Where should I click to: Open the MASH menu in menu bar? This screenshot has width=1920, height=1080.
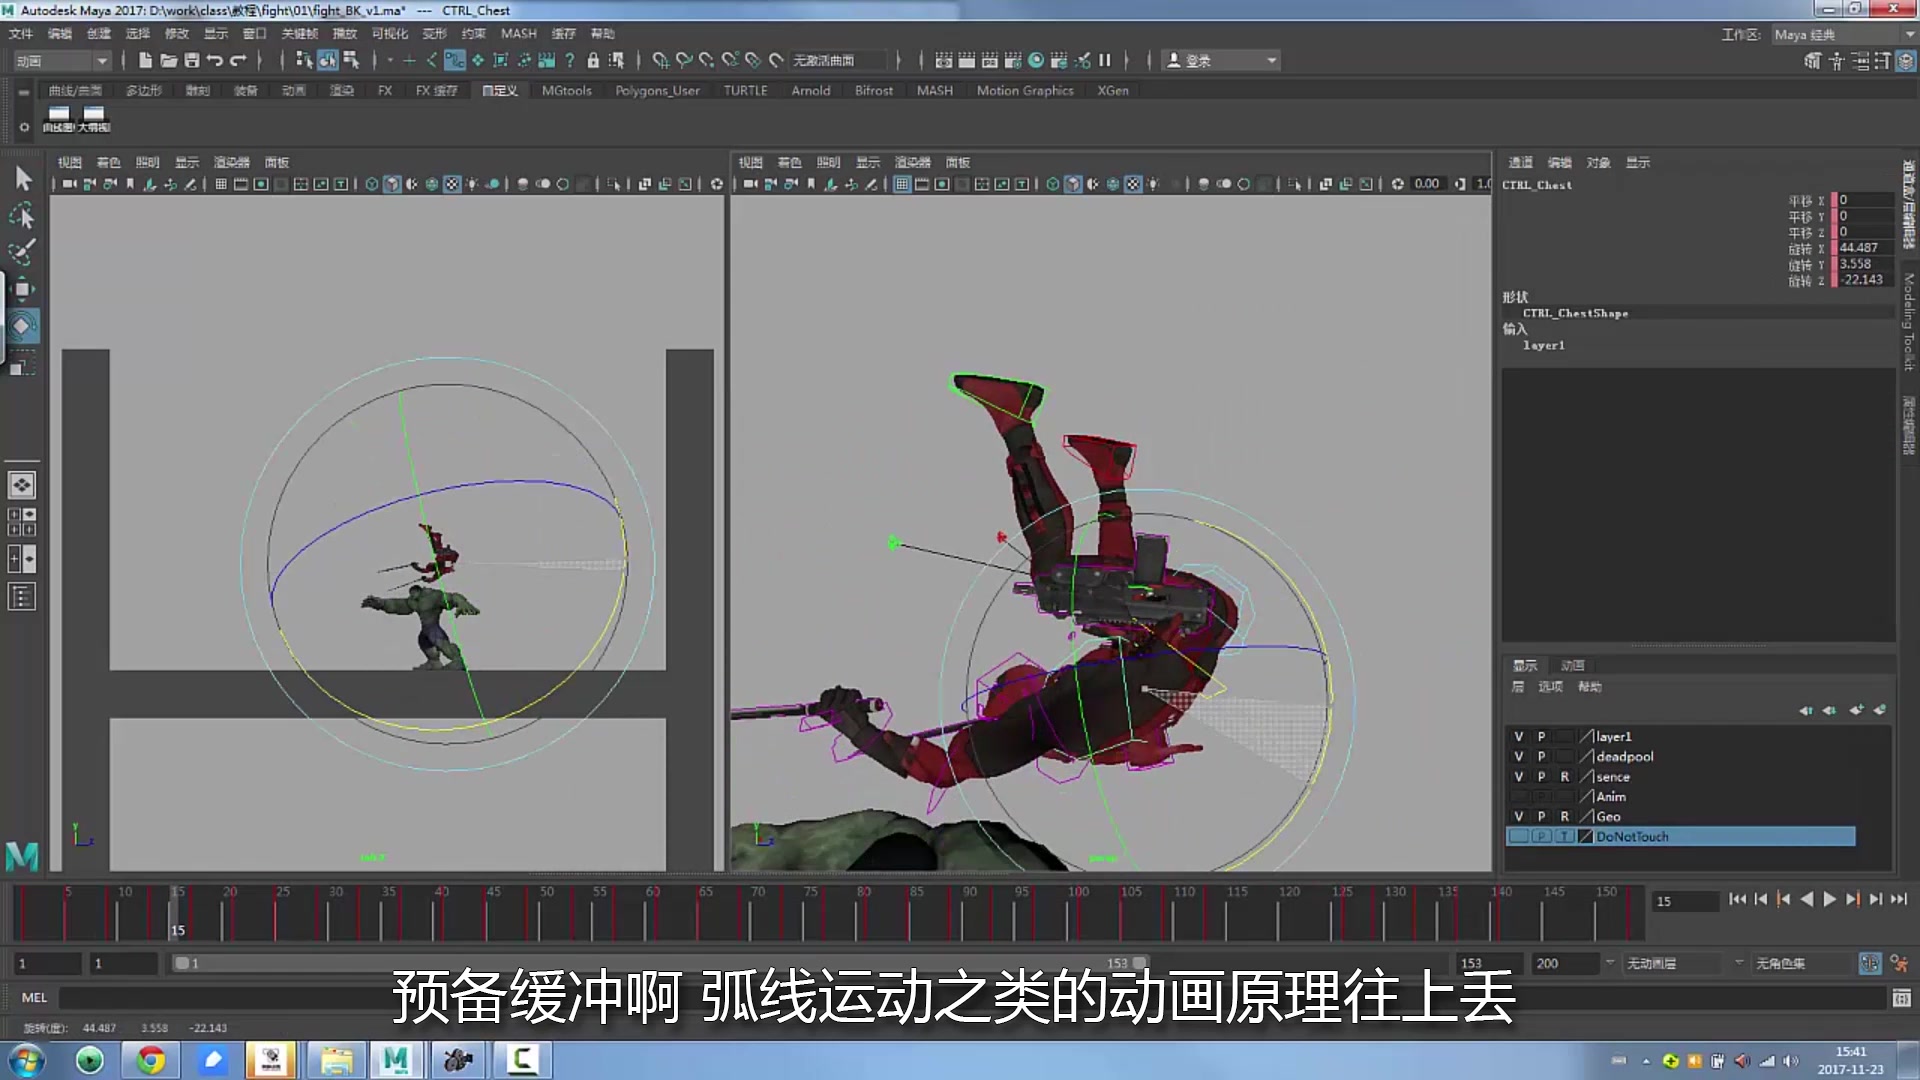[x=518, y=34]
